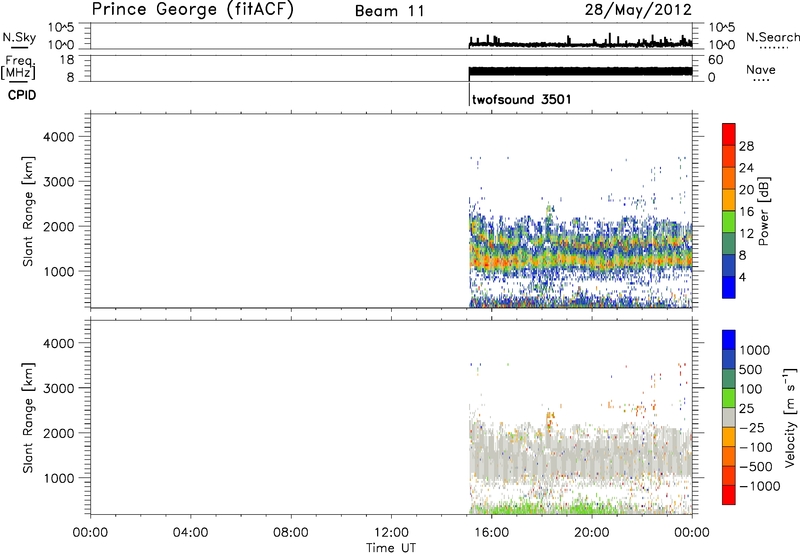Click the "08:00" time tick label
This screenshot has width=800, height=554.
tap(290, 533)
